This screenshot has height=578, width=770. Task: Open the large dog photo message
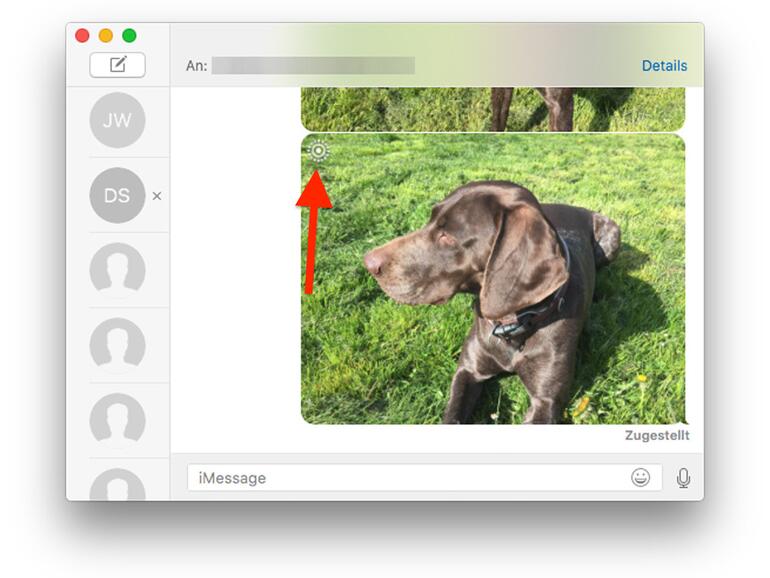point(493,279)
